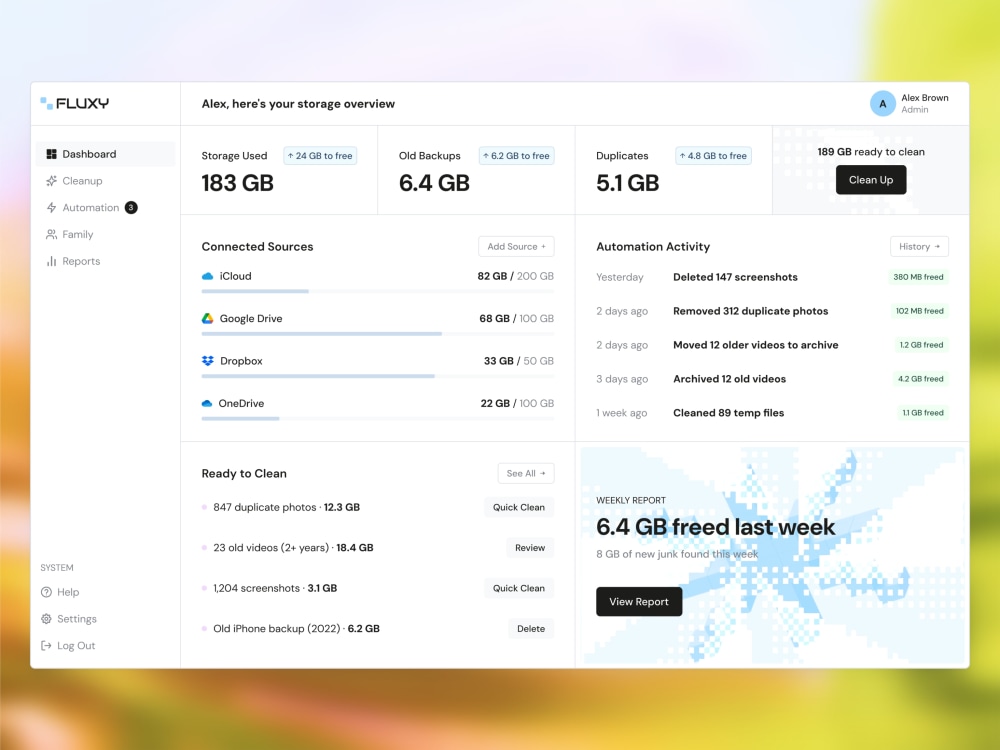The width and height of the screenshot is (1000, 750).
Task: Click the Dashboard grid icon
Action: pyautogui.click(x=51, y=154)
